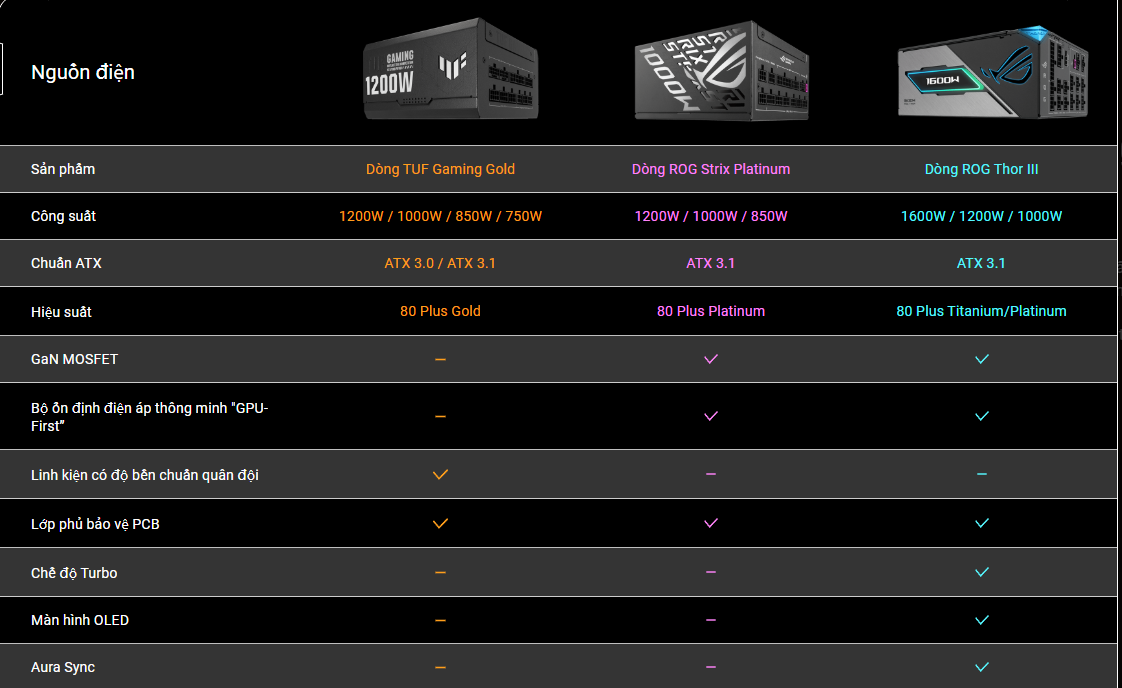The height and width of the screenshot is (688, 1122).
Task: Click the cyan dash in the military-grade components row
Action: tap(982, 474)
